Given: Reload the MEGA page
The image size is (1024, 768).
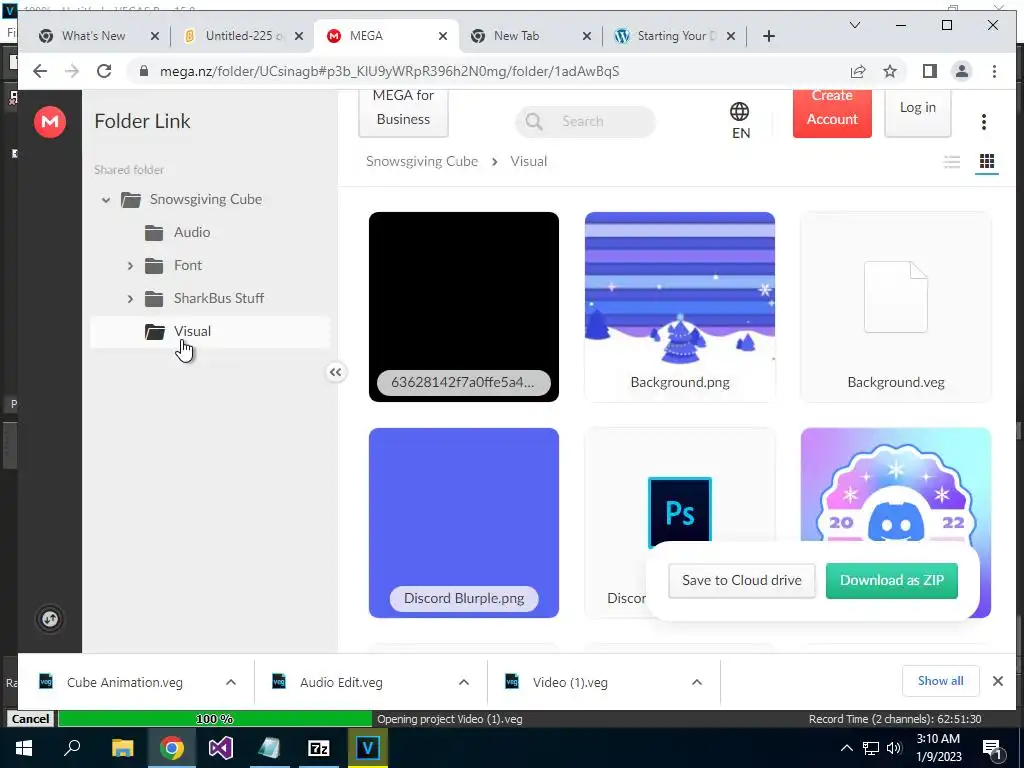Looking at the screenshot, I should 104,71.
